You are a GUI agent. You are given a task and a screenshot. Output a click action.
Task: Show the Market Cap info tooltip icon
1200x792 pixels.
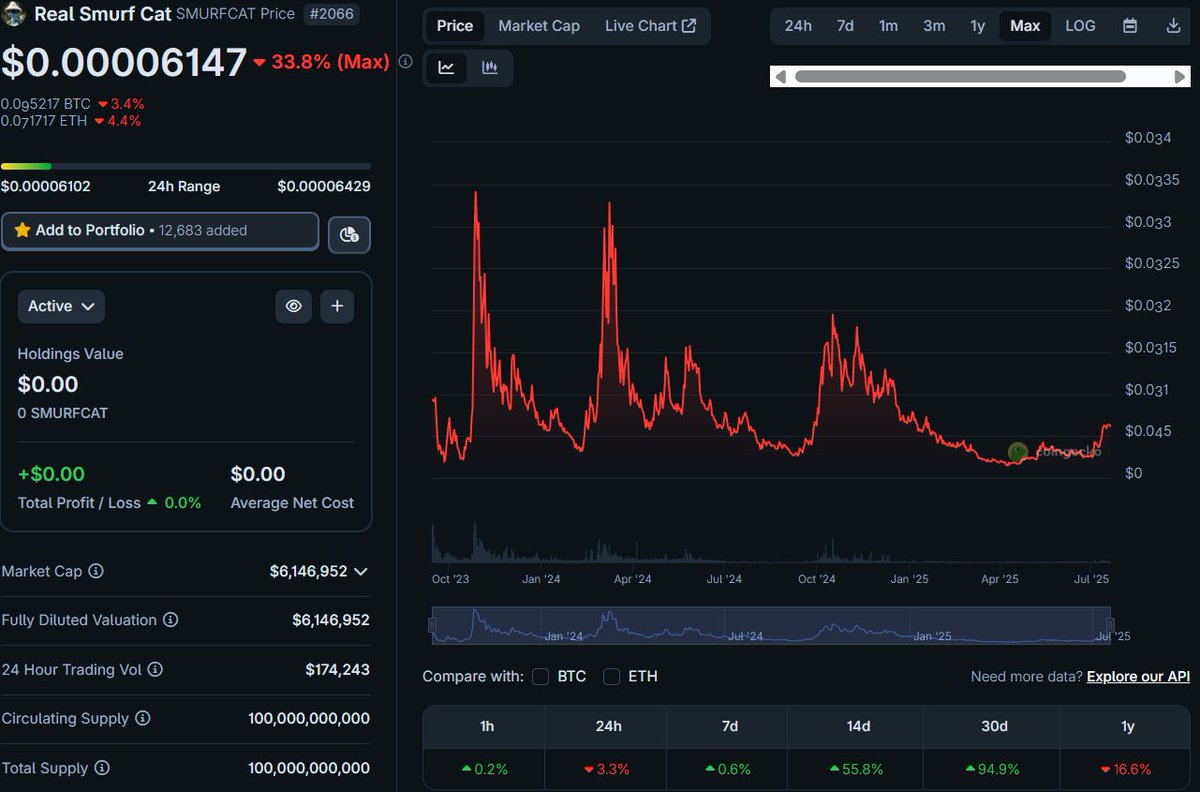pos(96,571)
